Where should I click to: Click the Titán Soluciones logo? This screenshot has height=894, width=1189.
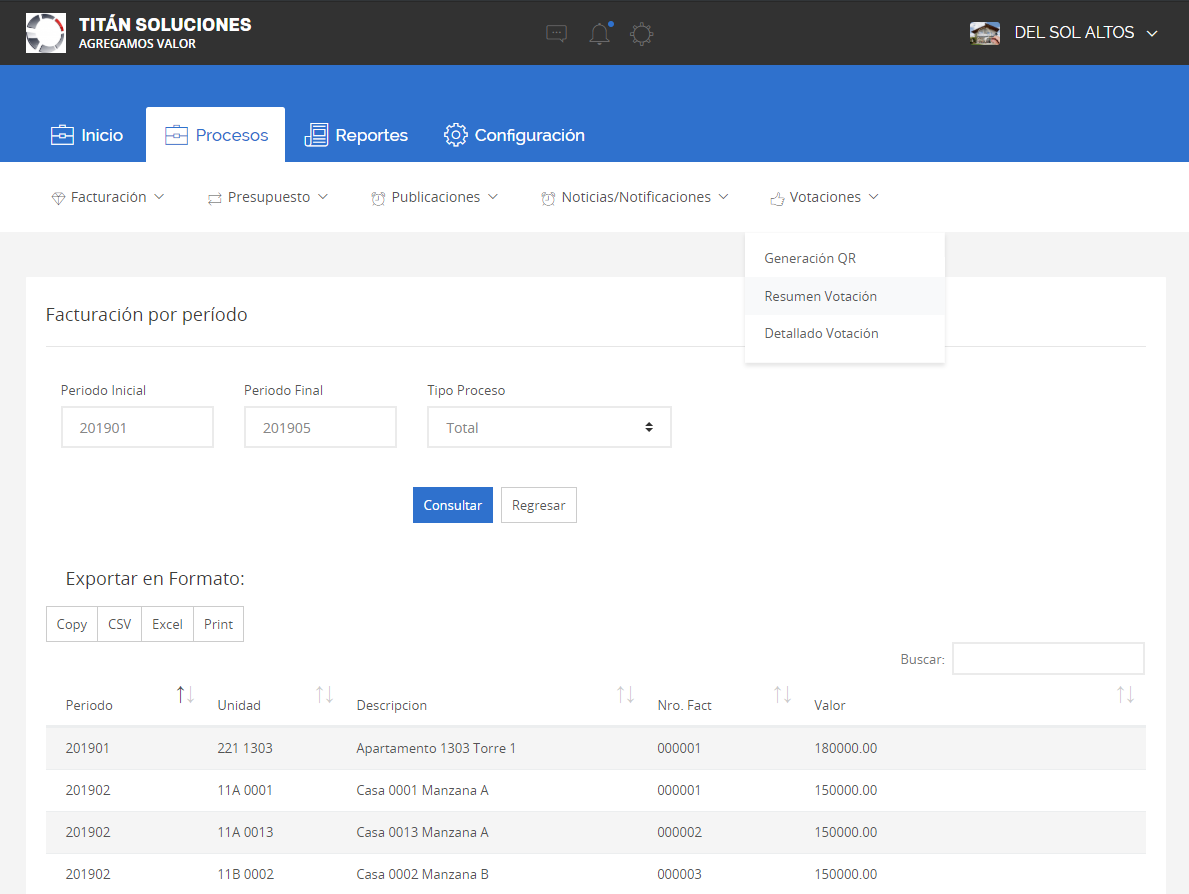click(46, 33)
